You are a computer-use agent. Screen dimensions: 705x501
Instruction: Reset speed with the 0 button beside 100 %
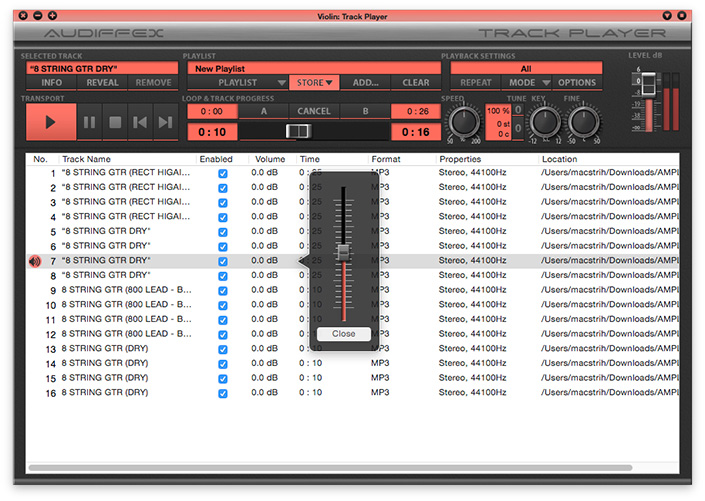[518, 110]
